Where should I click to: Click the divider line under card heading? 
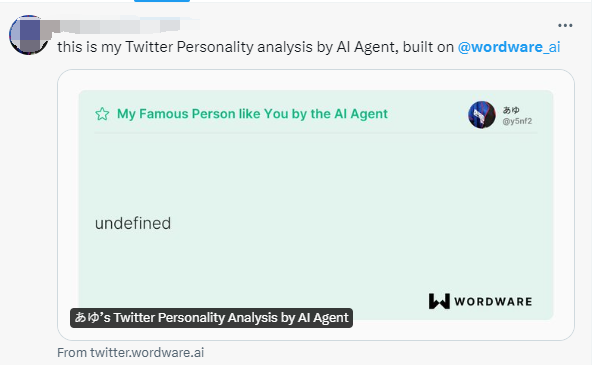tap(316, 133)
